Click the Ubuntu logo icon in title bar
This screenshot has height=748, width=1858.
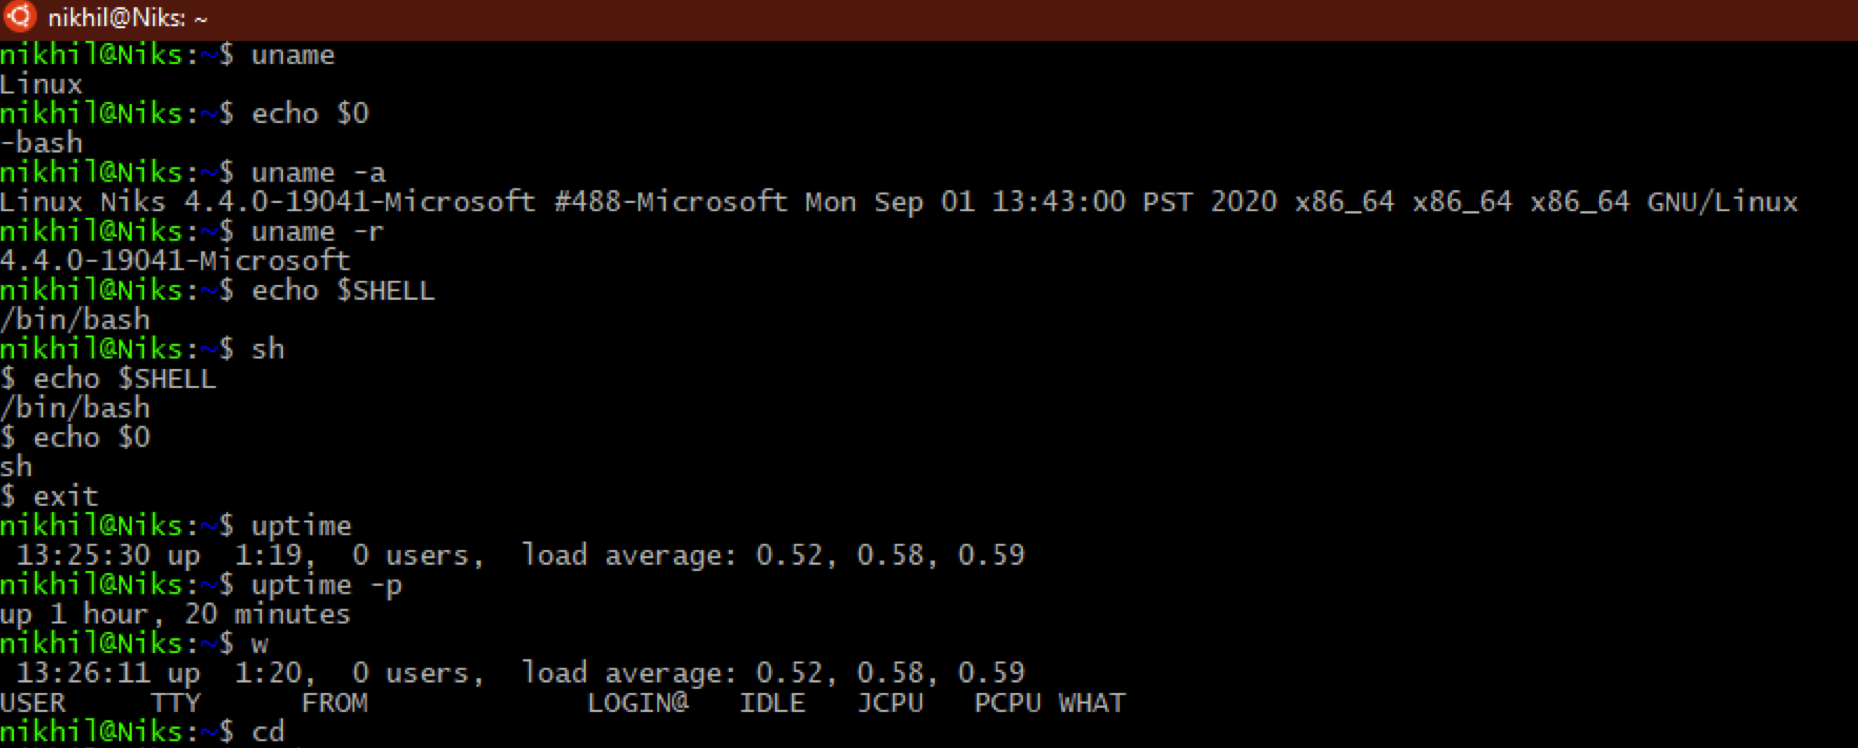pyautogui.click(x=20, y=17)
